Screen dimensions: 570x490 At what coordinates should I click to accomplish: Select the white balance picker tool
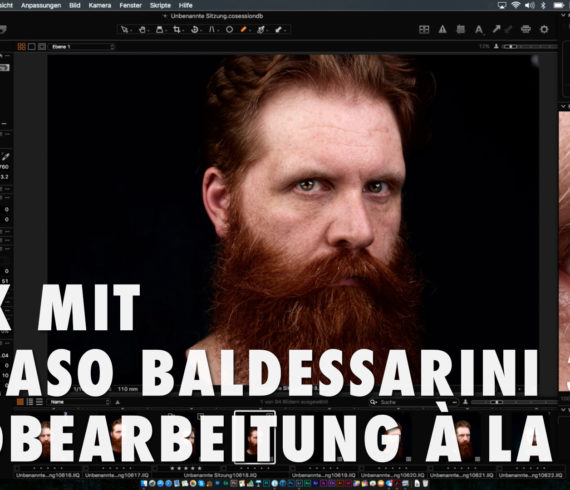click(261, 29)
